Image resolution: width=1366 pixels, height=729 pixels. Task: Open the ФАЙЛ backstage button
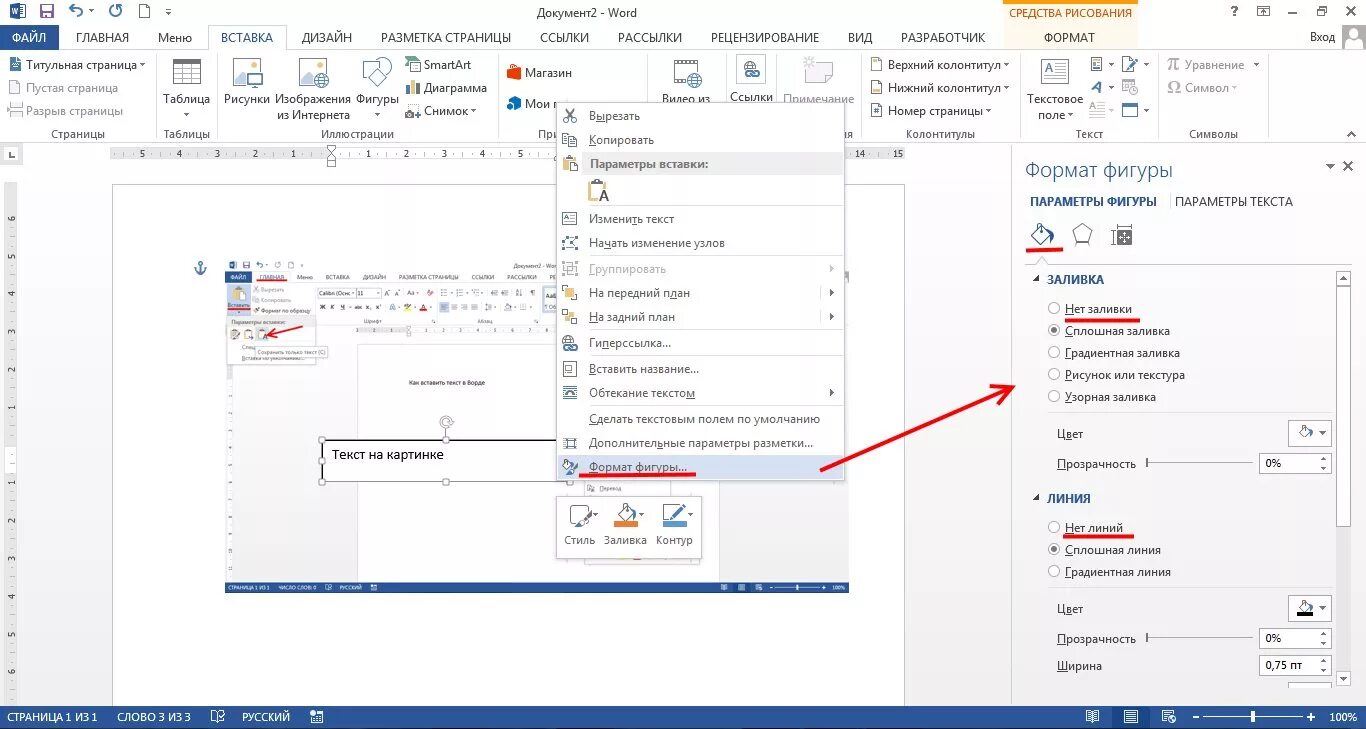pos(30,37)
